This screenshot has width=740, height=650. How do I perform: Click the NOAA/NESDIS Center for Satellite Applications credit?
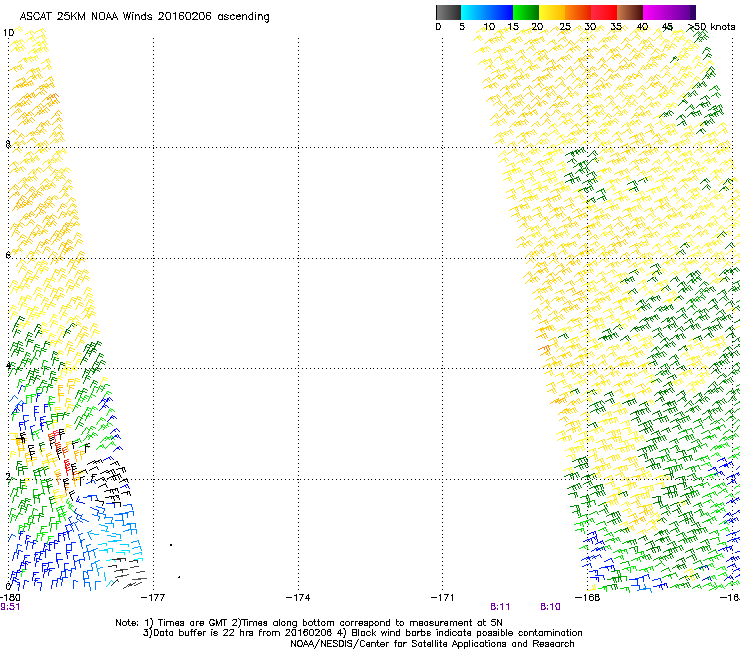(432, 644)
